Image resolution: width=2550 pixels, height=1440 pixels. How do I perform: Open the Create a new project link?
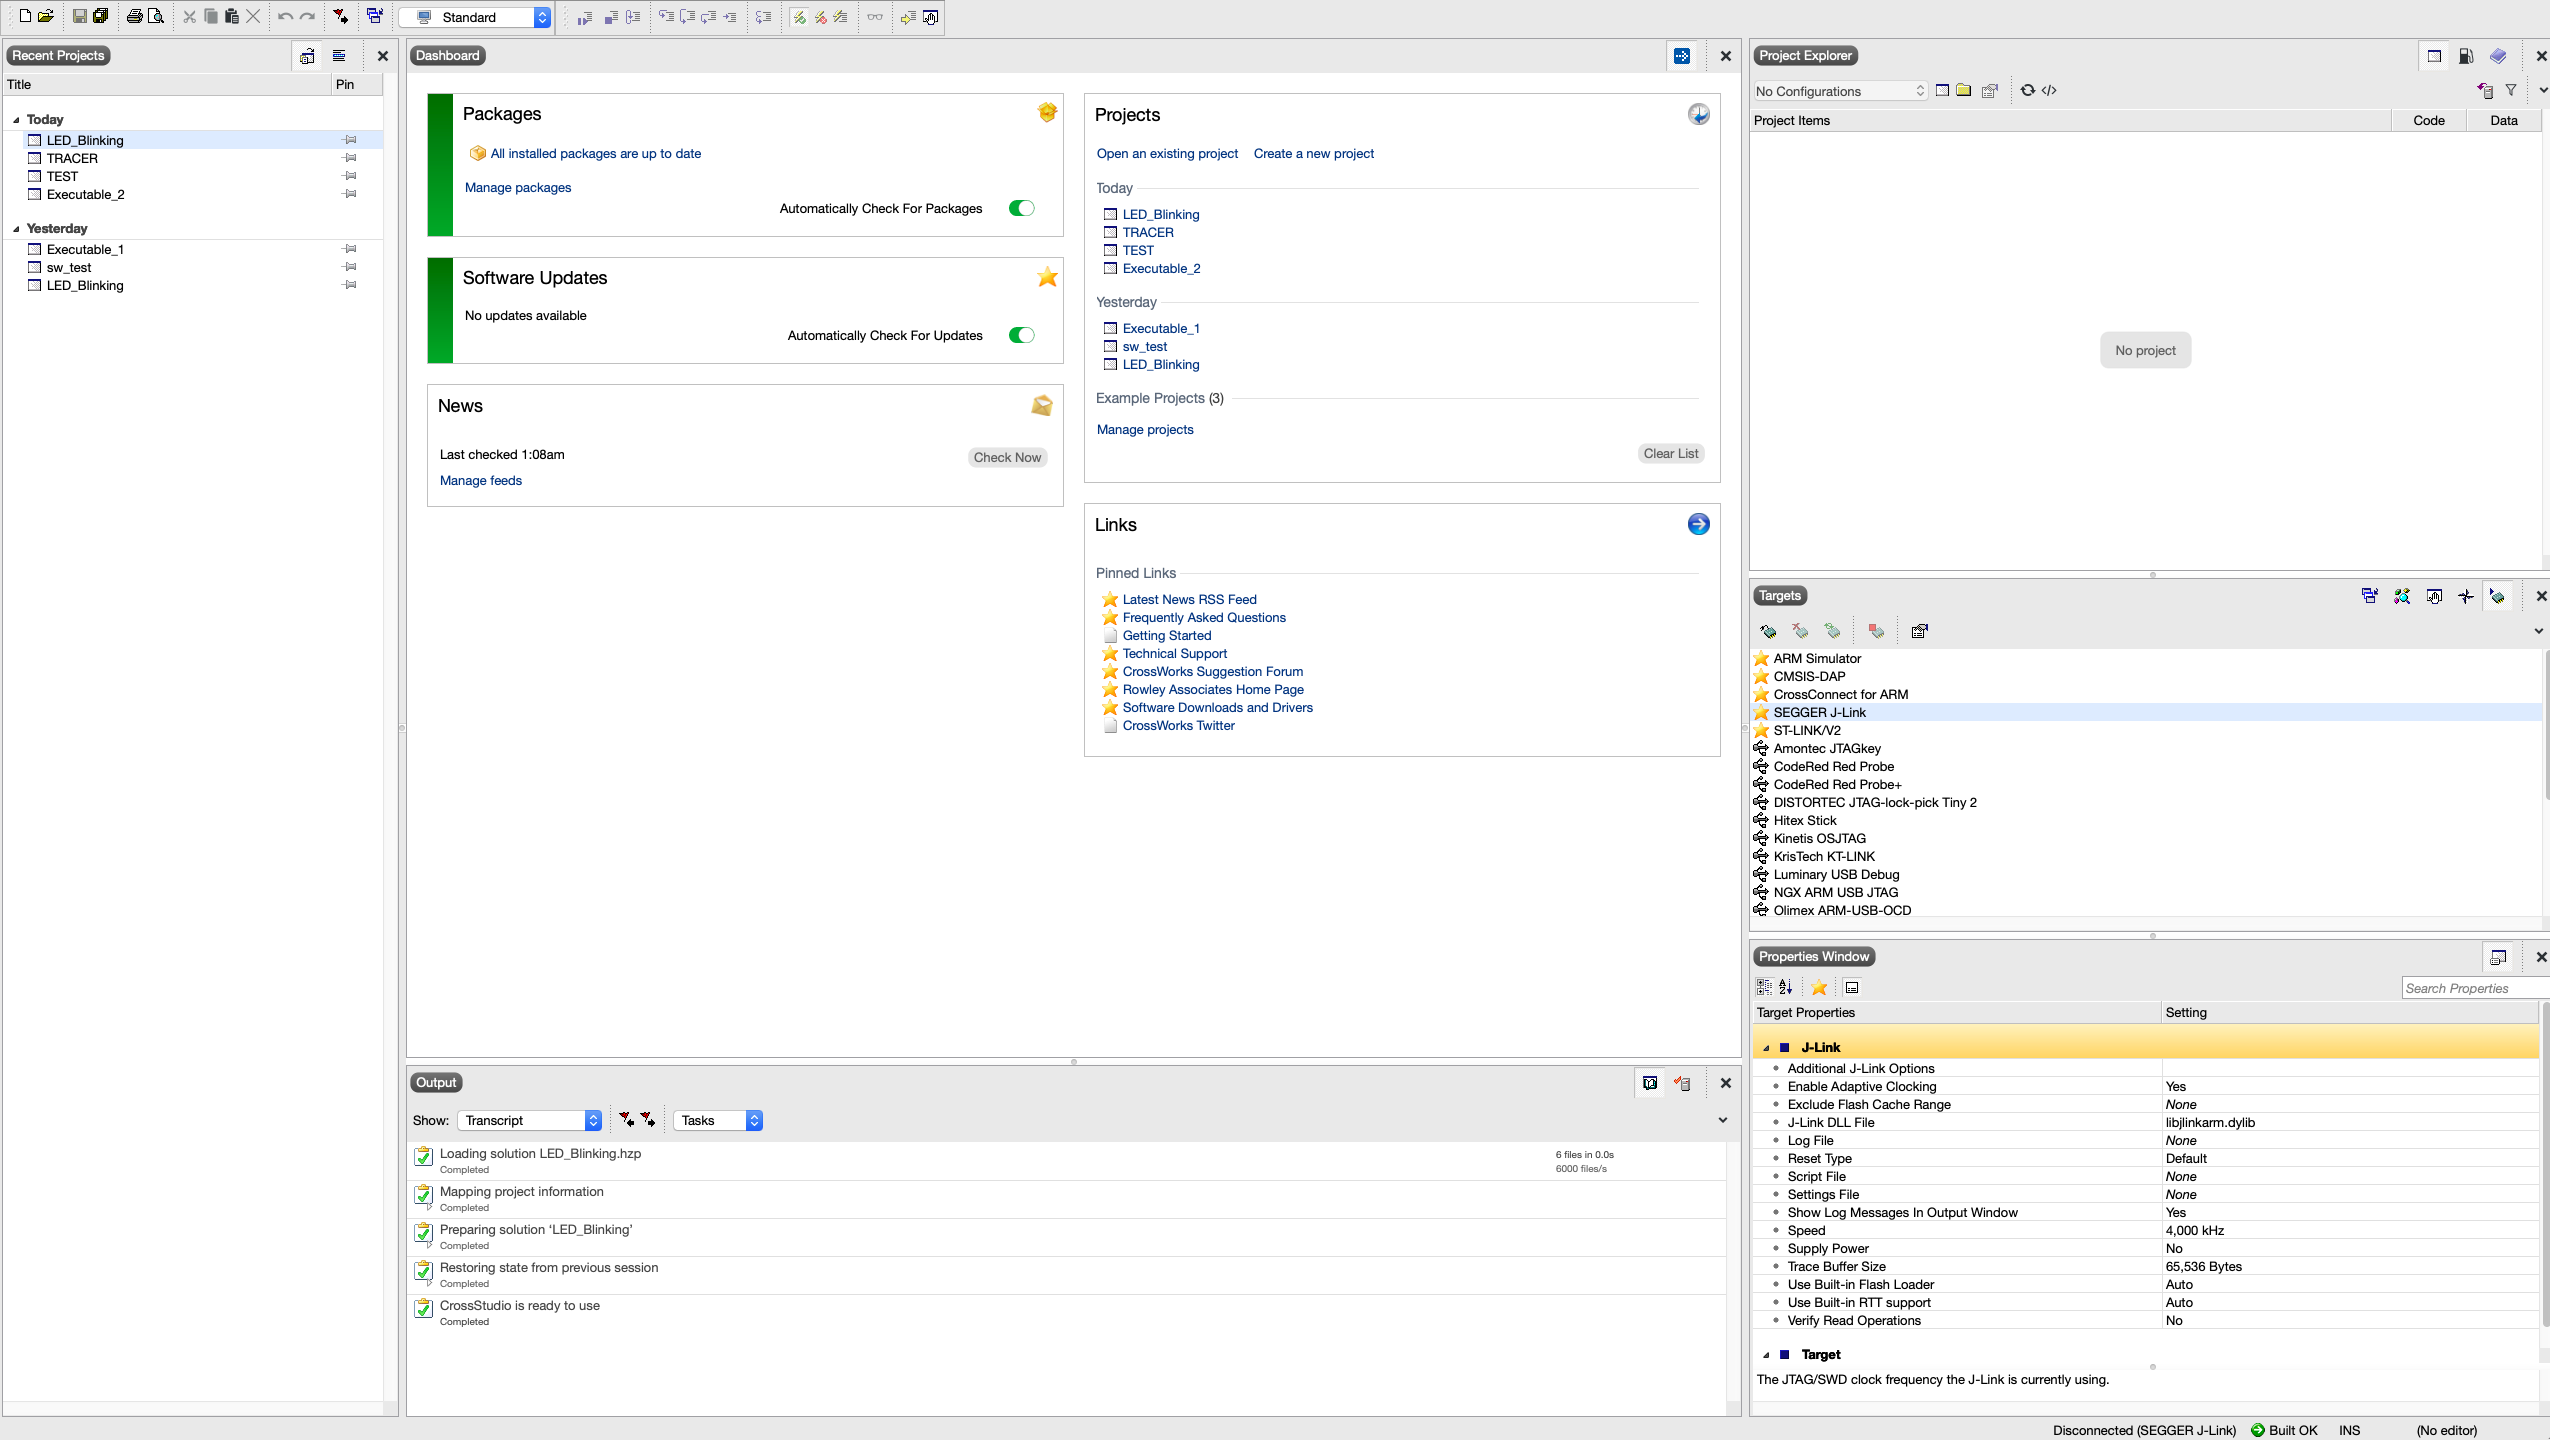click(x=1313, y=153)
